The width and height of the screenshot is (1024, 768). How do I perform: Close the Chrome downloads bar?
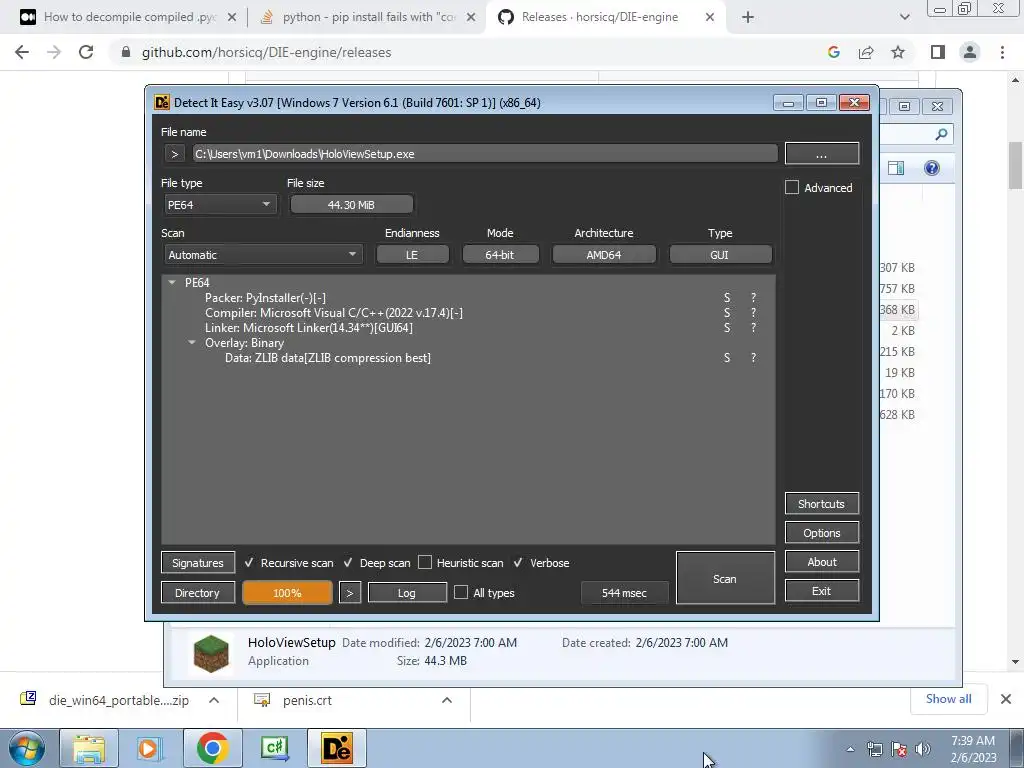coord(1006,699)
